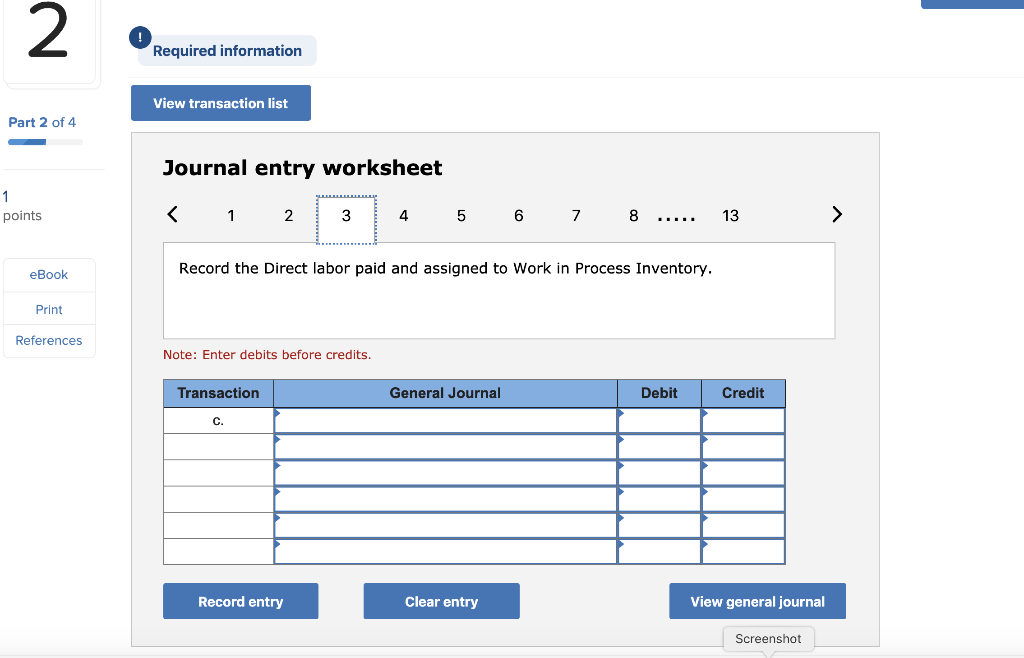Image resolution: width=1024 pixels, height=658 pixels.
Task: Click the General Journal column header
Action: (445, 393)
